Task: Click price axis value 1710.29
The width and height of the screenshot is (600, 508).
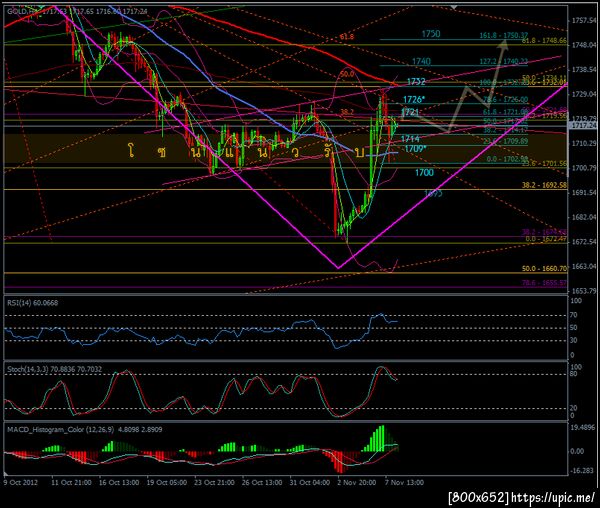Action: (584, 143)
